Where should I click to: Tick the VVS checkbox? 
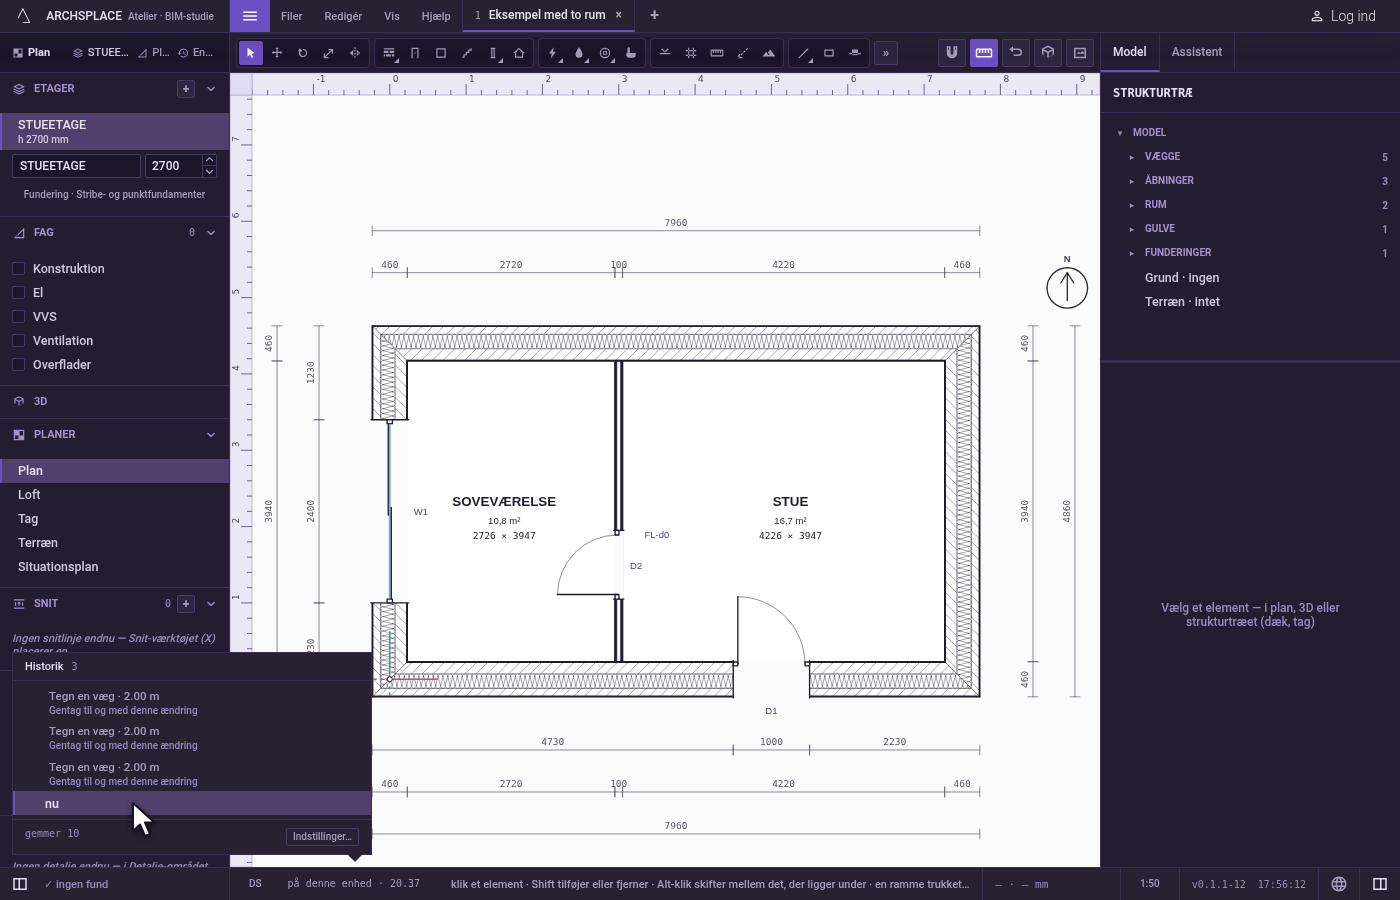pyautogui.click(x=18, y=317)
